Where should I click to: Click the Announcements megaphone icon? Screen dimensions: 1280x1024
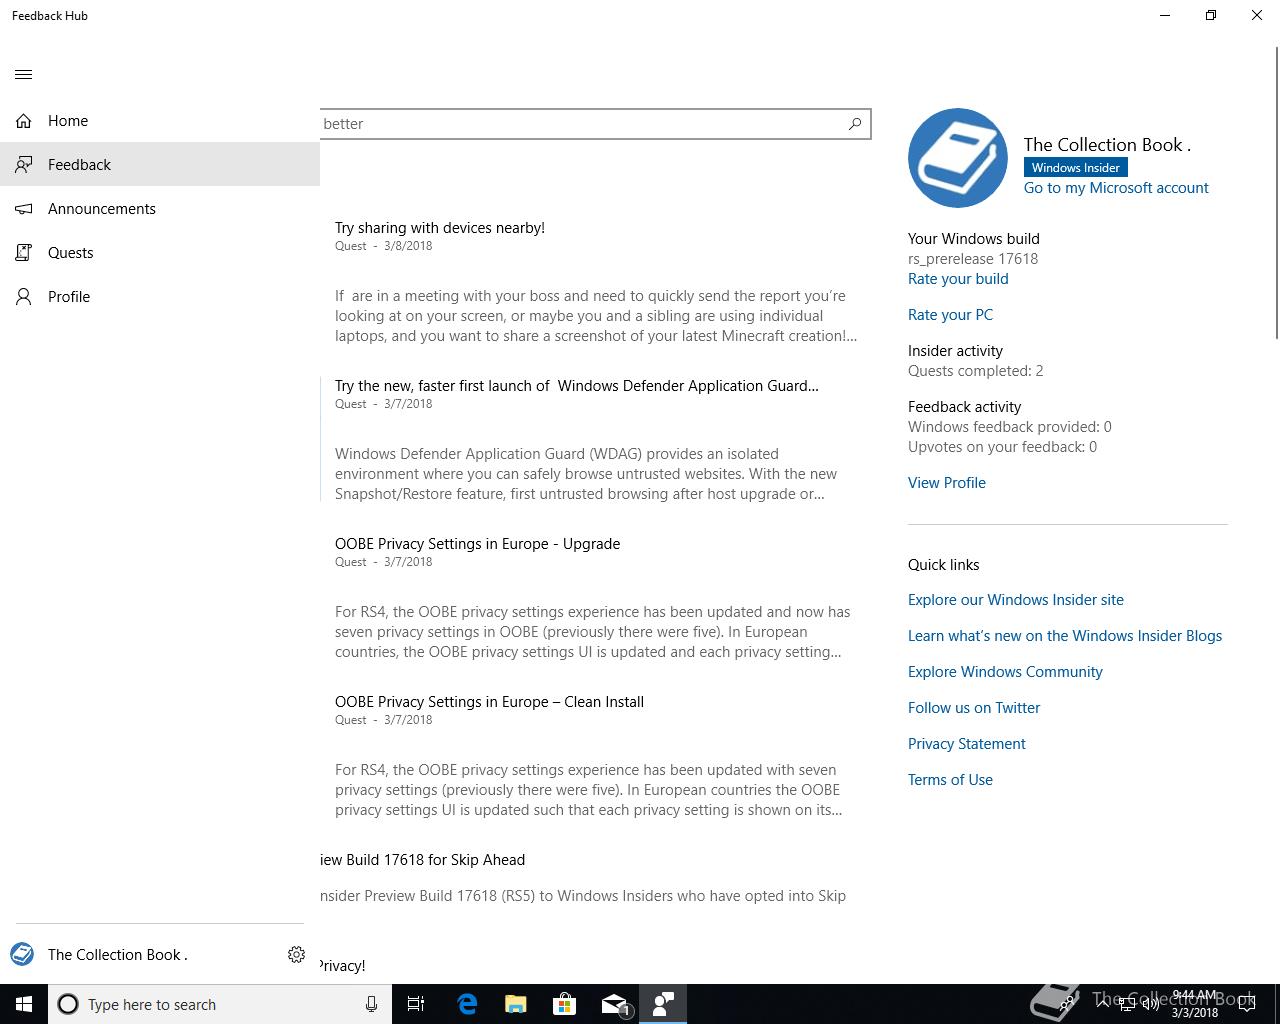pyautogui.click(x=24, y=209)
